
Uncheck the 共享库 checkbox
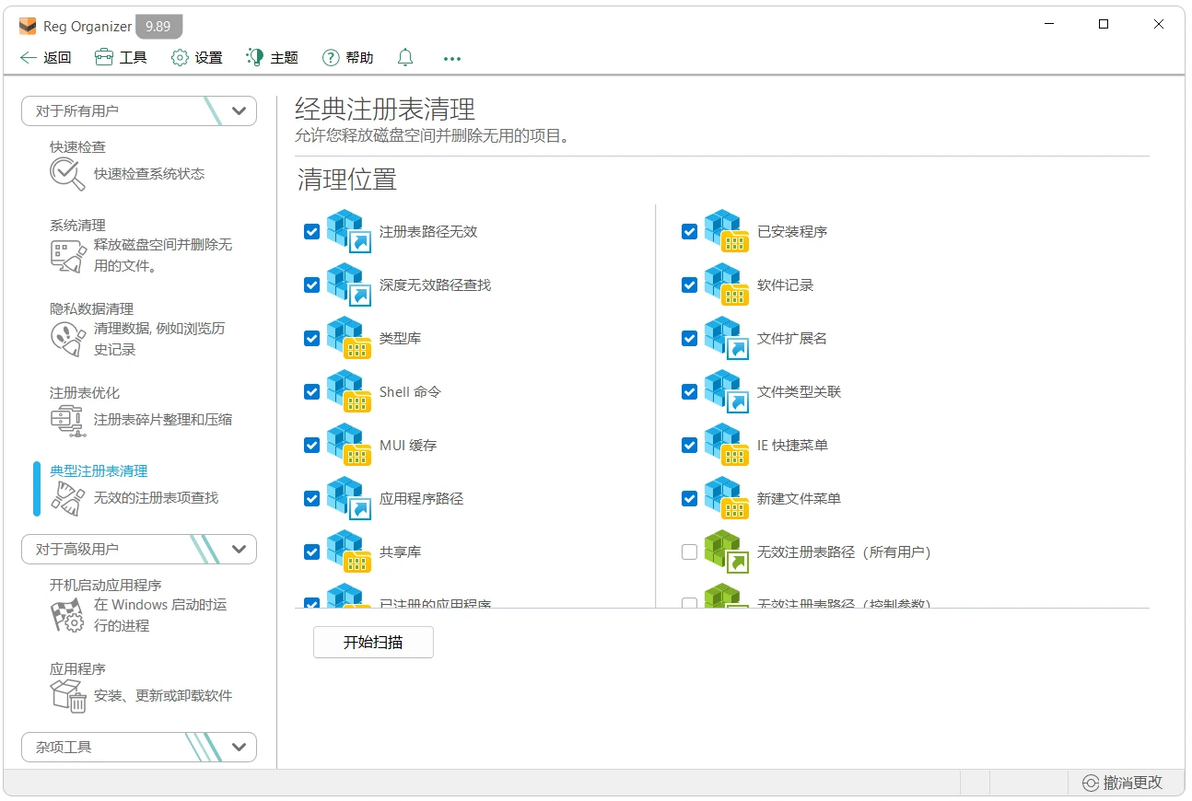tap(312, 552)
